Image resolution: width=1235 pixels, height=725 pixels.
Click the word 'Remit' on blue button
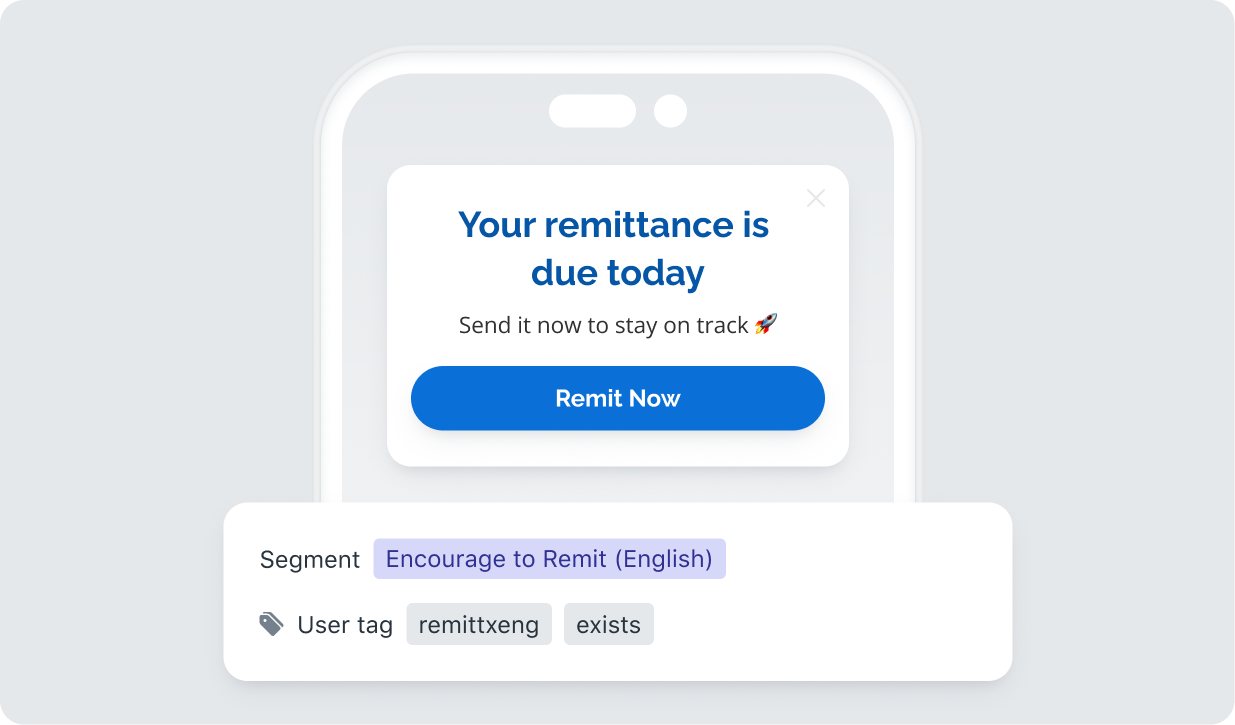tap(589, 398)
